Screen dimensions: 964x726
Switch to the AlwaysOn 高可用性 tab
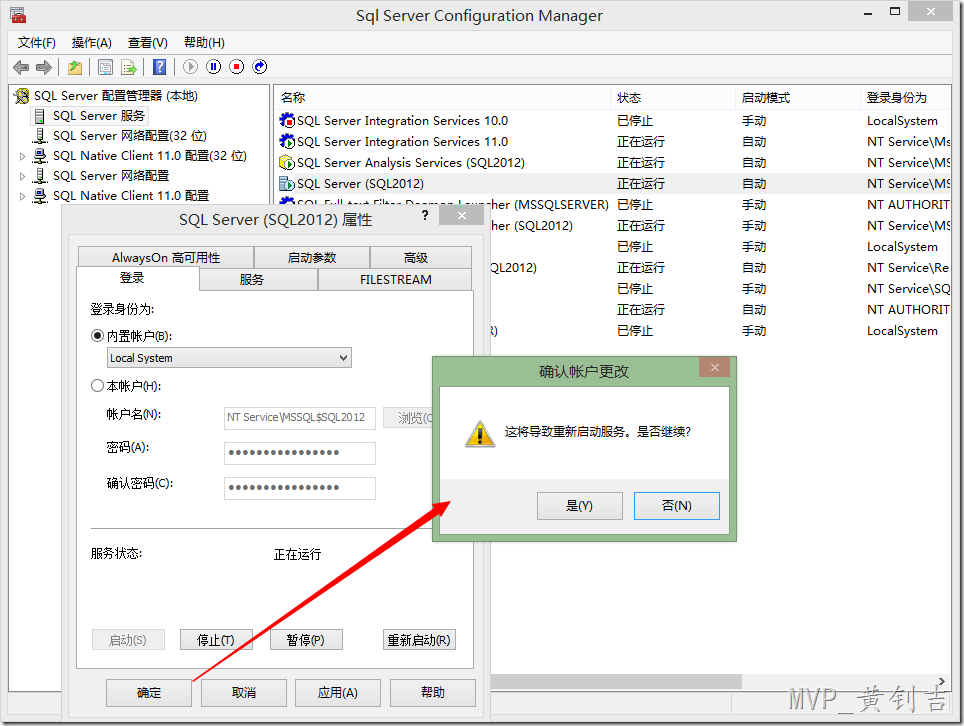tap(166, 258)
